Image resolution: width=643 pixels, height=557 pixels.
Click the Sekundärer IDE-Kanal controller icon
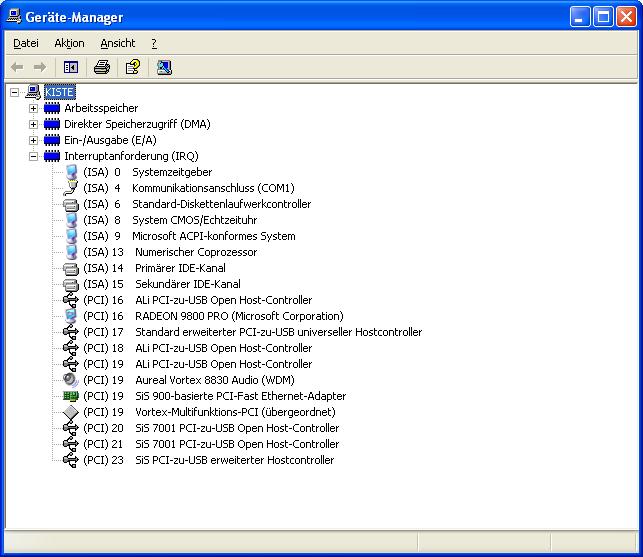tap(71, 284)
